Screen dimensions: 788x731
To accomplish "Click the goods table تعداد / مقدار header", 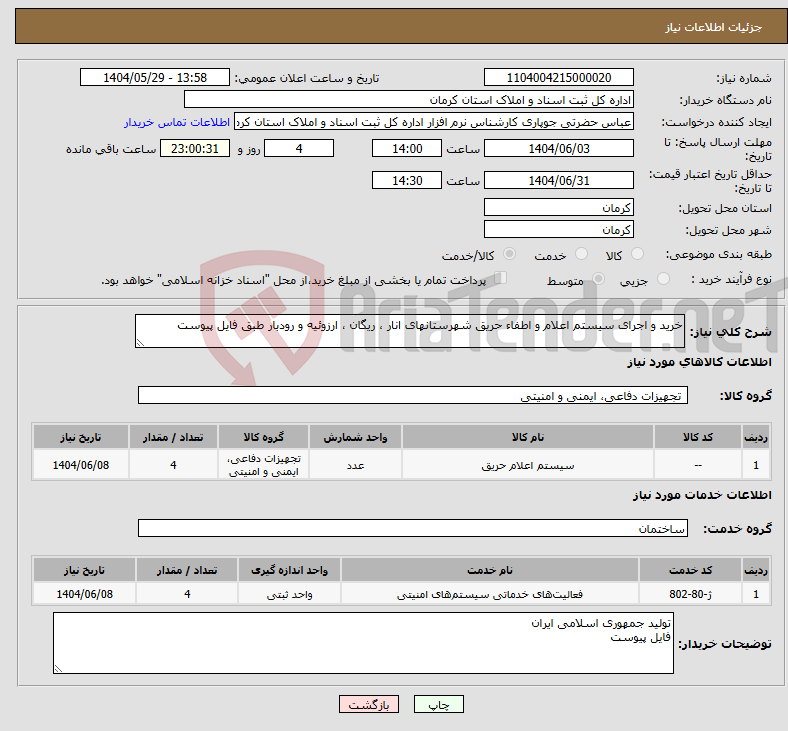I will click(173, 437).
